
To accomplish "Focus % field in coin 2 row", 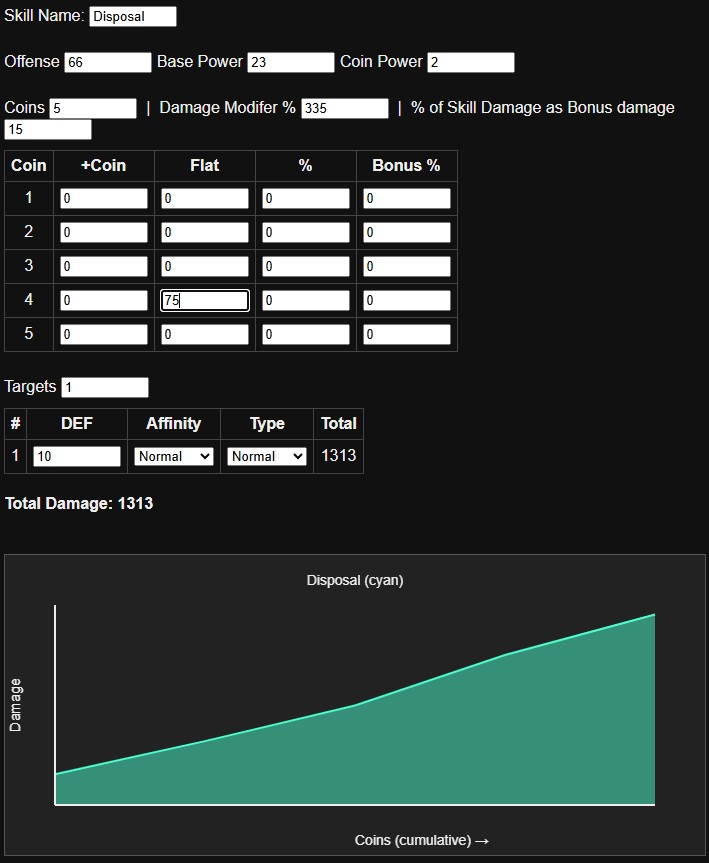I will 306,233.
